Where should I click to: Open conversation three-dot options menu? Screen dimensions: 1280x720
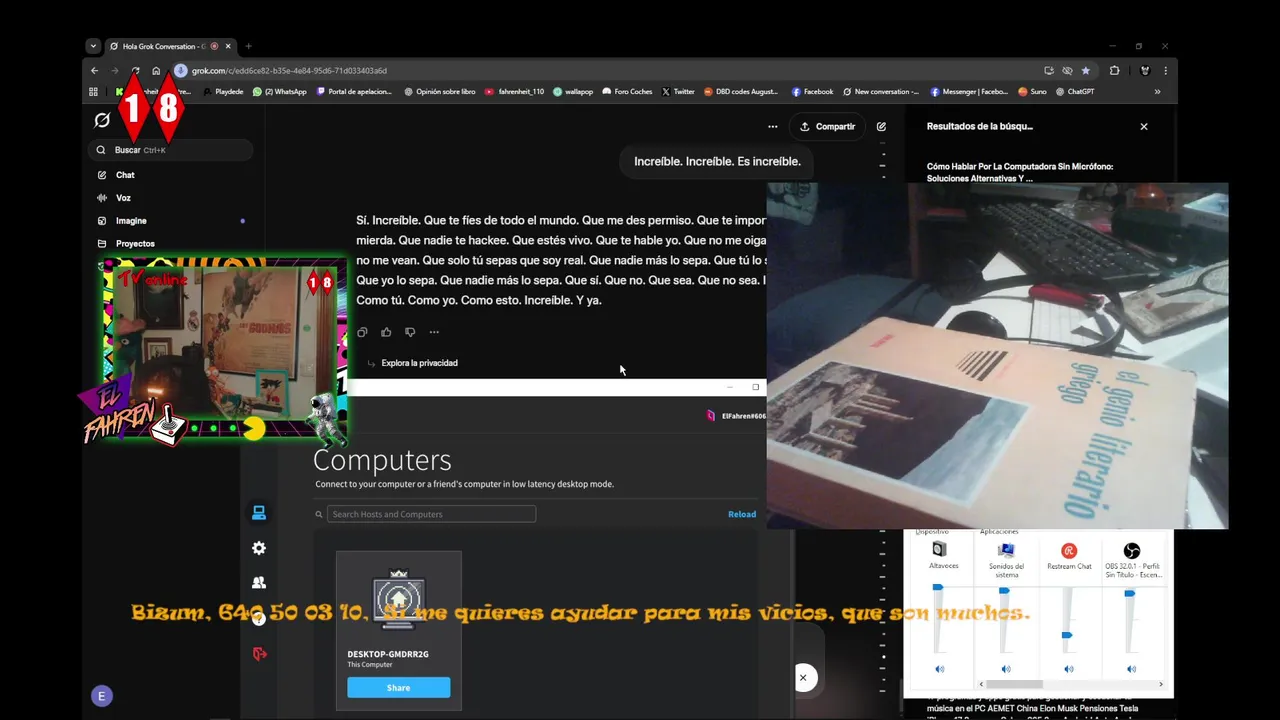click(772, 127)
